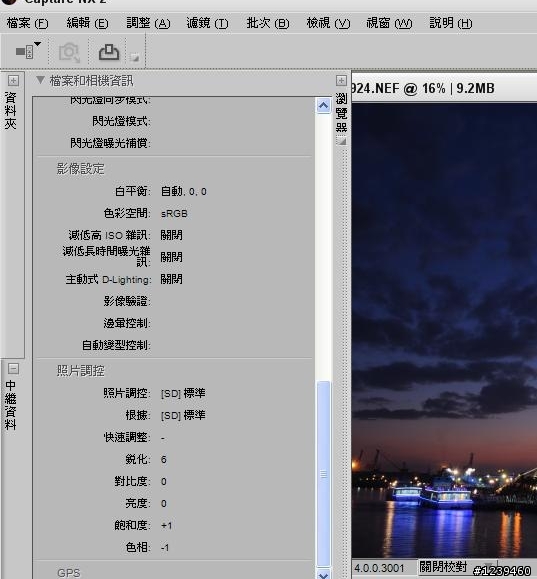Viewport: 537px width, 579px height.
Task: Click the 自動變型控制 label
Action: [x=116, y=345]
